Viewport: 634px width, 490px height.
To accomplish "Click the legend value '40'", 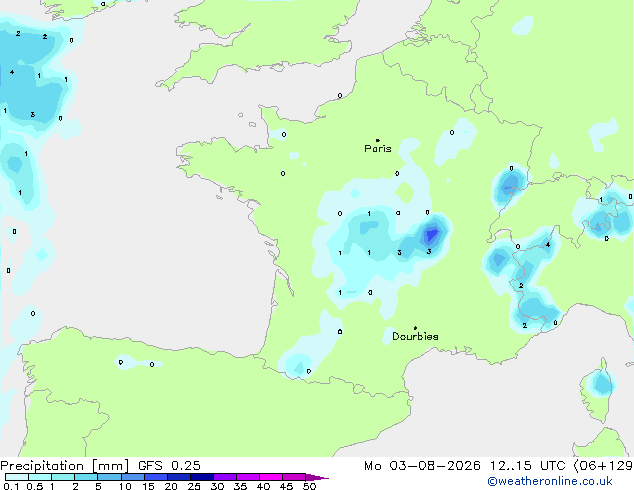I will tap(263, 486).
